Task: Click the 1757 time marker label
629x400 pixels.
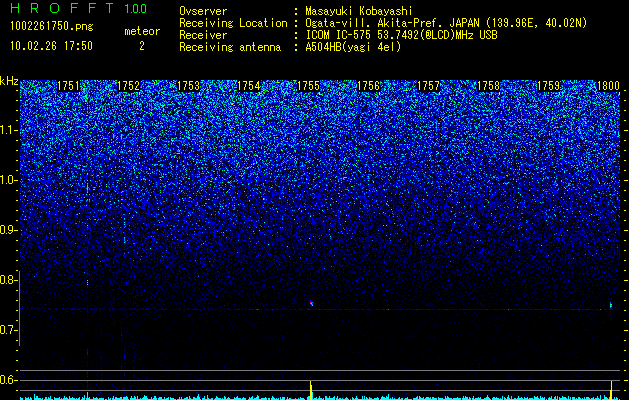Action: [428, 86]
